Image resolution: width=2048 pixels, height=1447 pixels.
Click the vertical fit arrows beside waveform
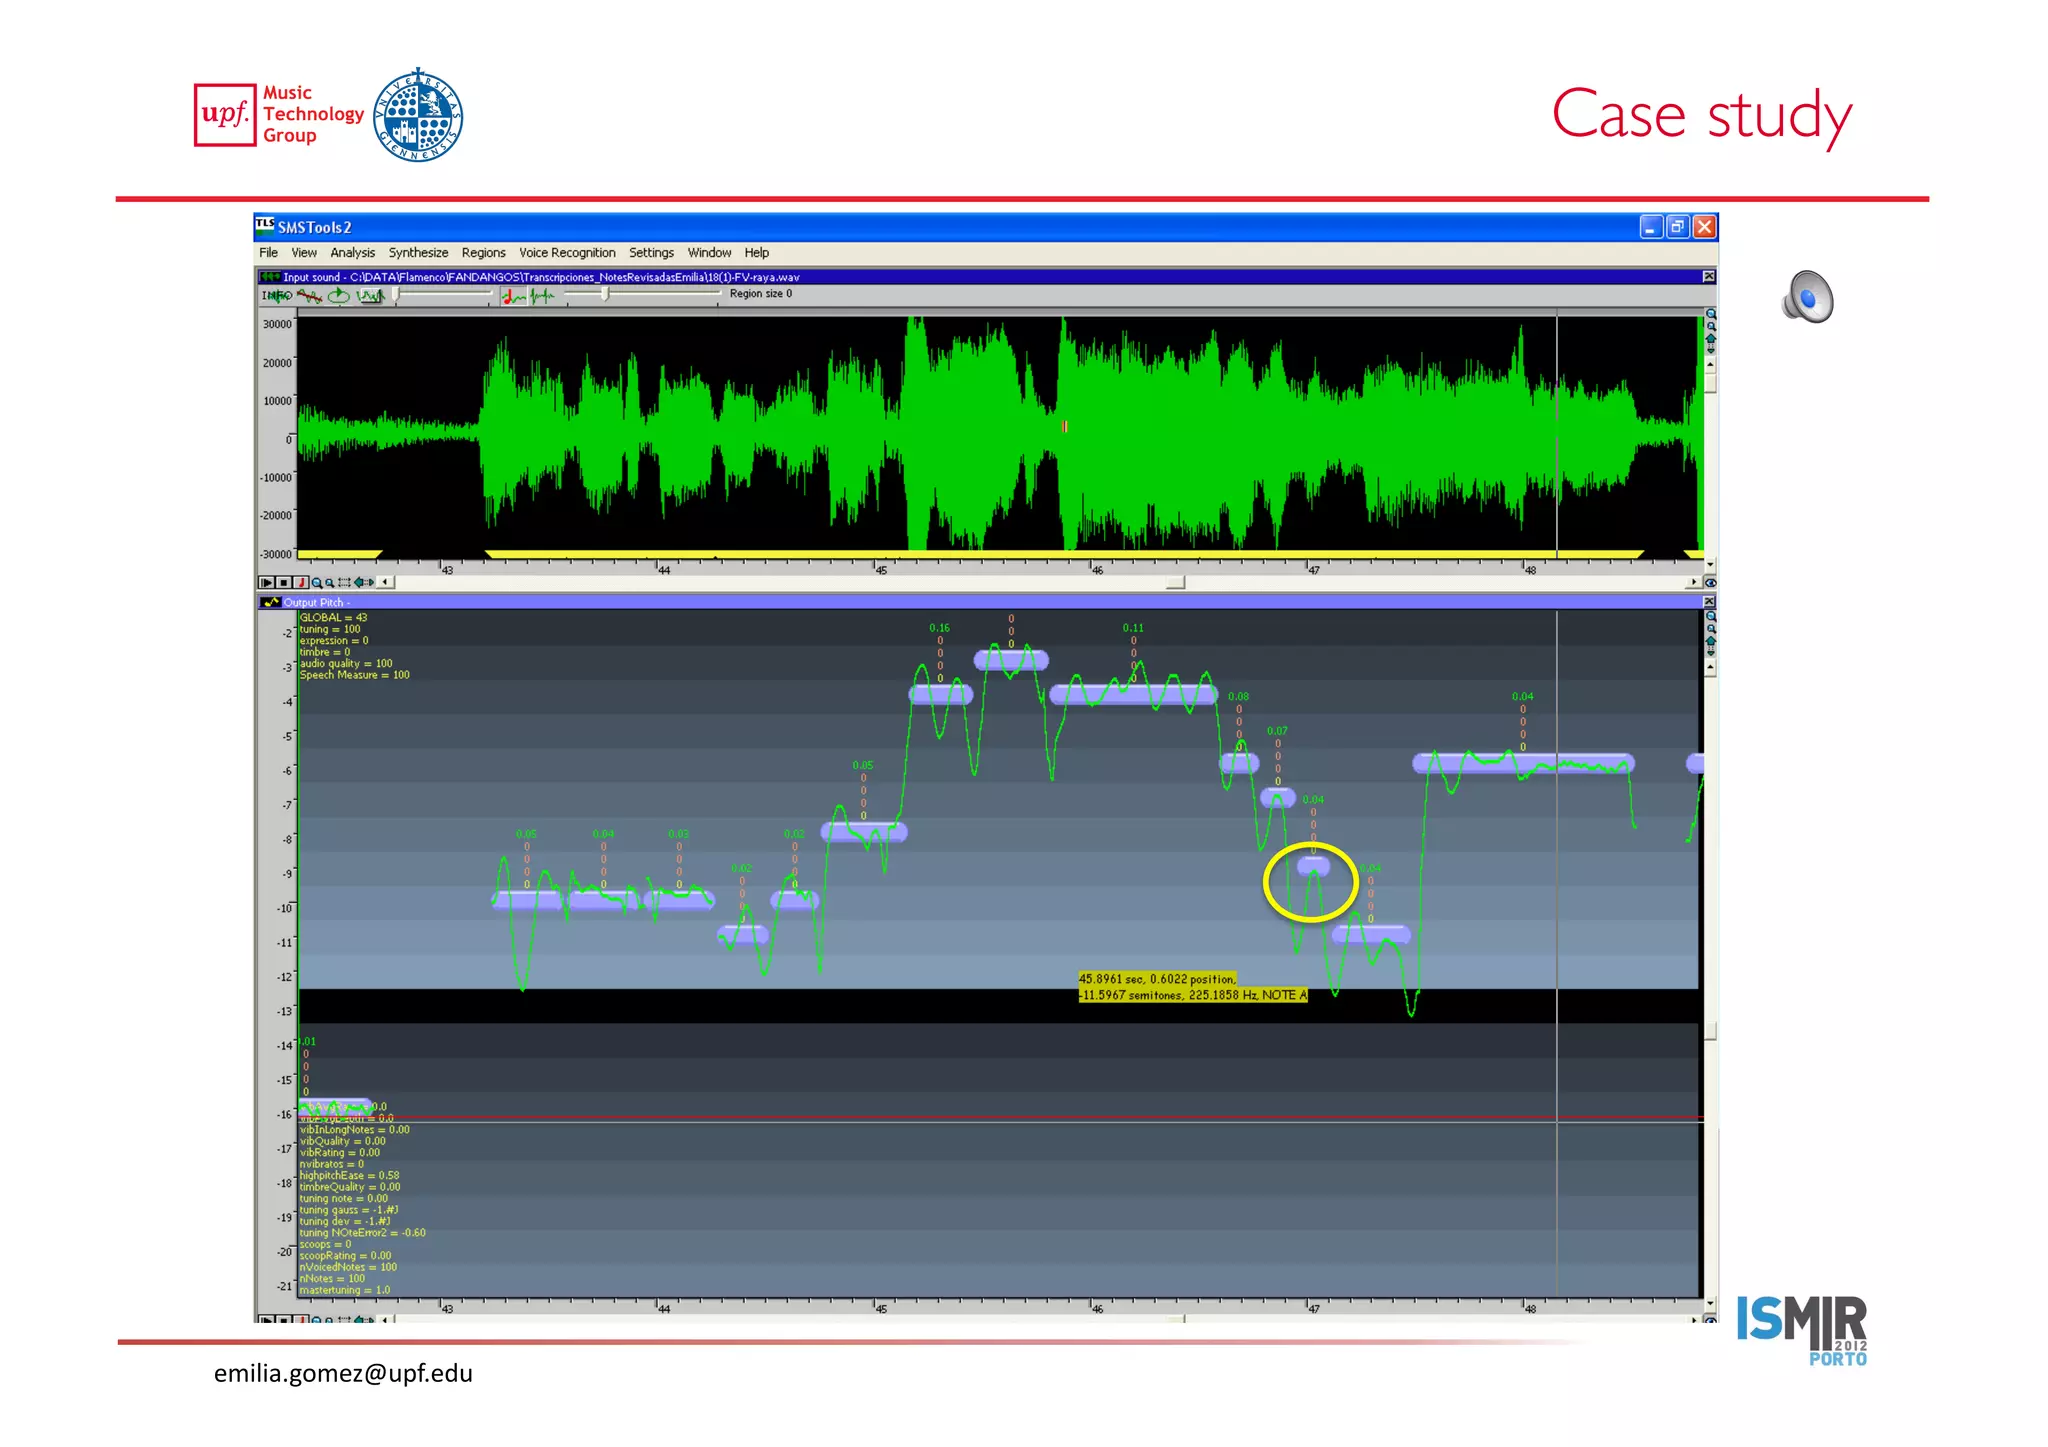pos(1711,343)
